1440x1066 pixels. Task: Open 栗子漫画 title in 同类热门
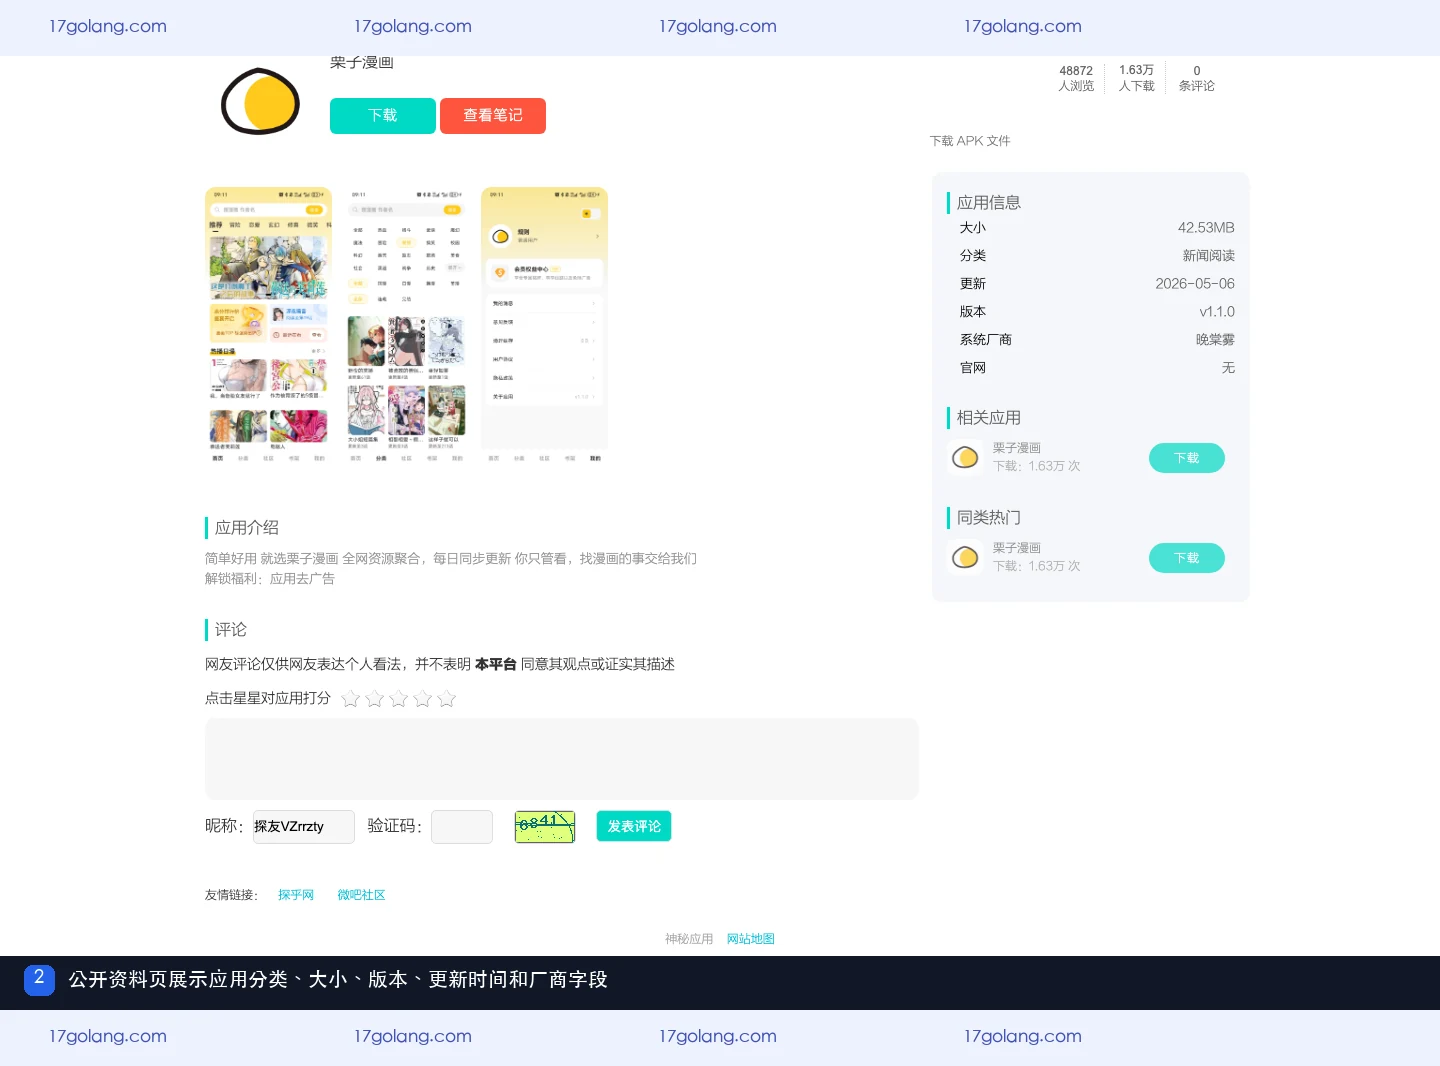[x=1017, y=548]
